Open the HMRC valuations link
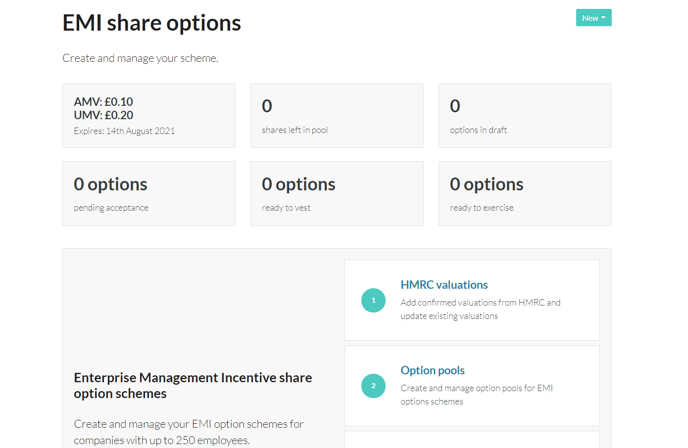Image resolution: width=688 pixels, height=448 pixels. [x=444, y=285]
